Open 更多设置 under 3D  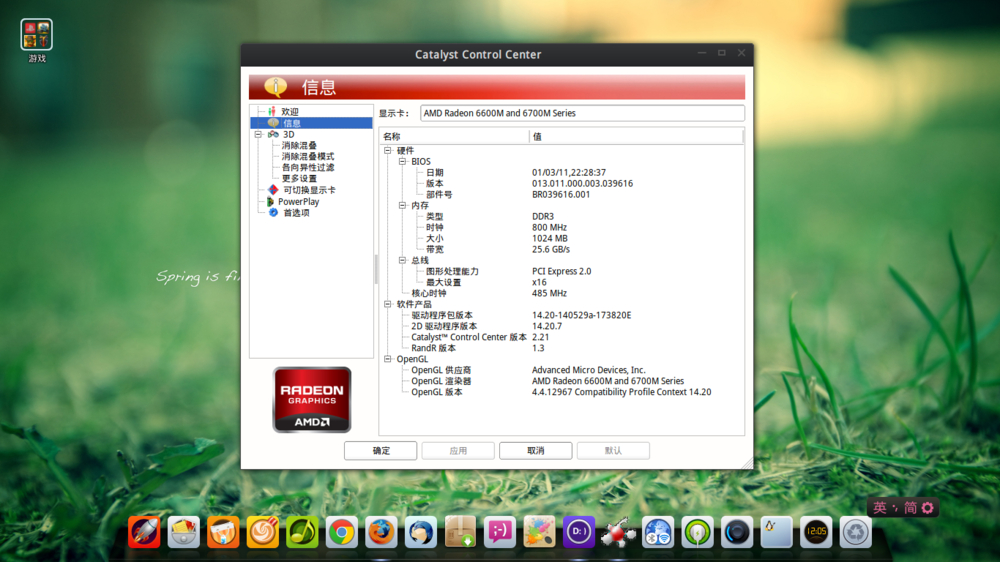tap(299, 179)
